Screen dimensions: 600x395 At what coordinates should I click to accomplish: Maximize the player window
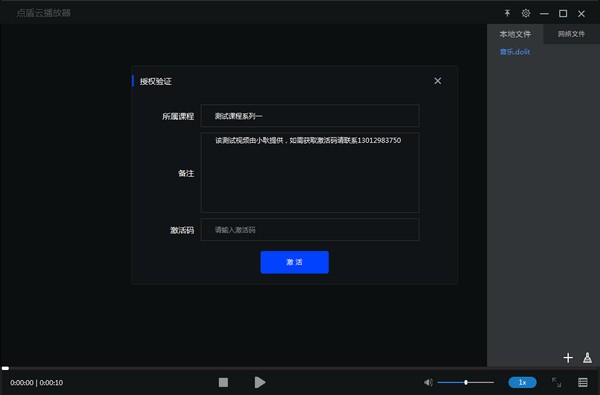pos(563,13)
